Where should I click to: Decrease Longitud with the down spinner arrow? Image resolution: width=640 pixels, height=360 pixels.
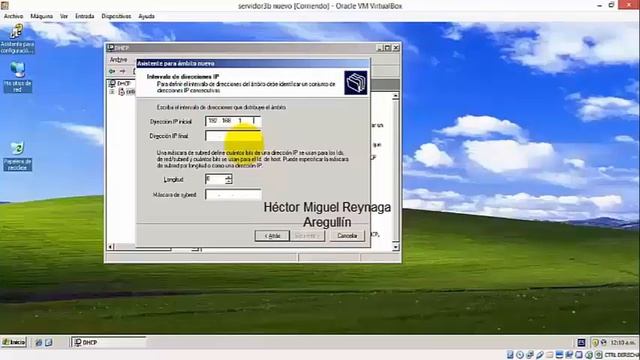tap(229, 181)
